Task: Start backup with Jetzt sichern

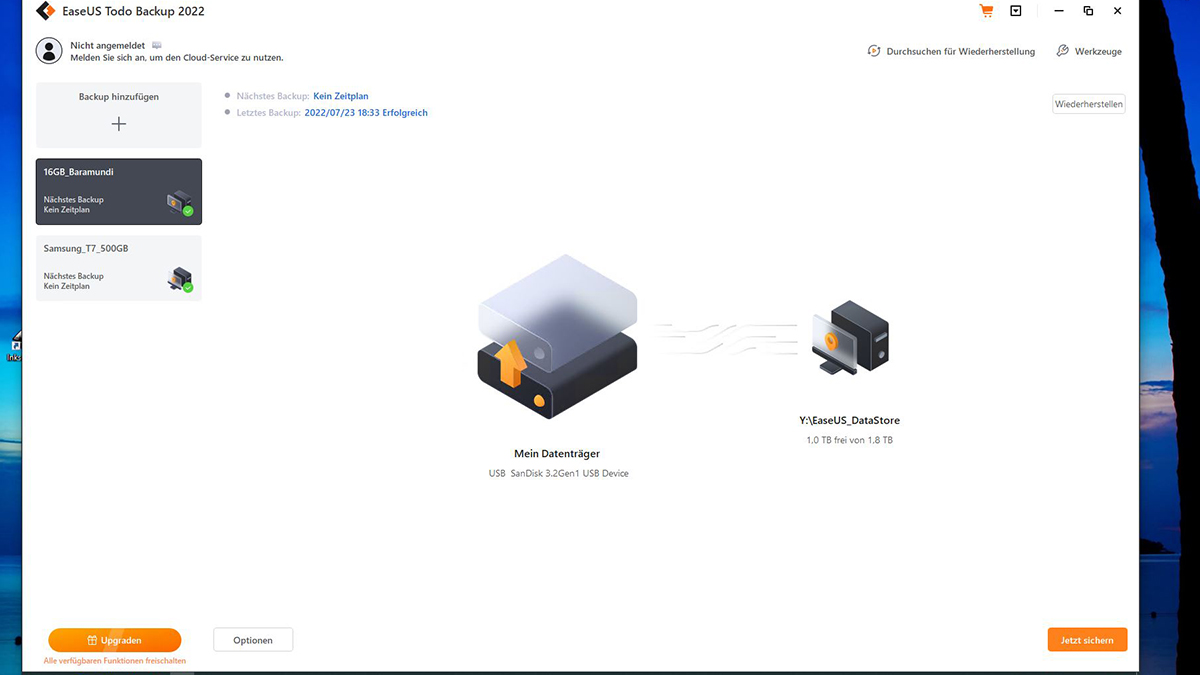Action: point(1088,640)
